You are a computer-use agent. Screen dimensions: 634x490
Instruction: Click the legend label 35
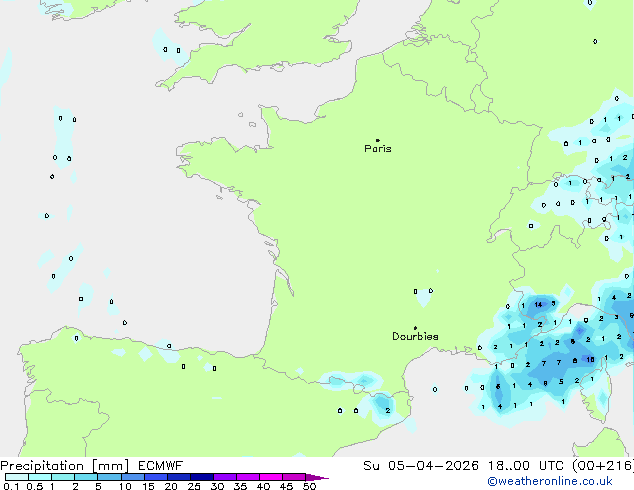(240, 486)
